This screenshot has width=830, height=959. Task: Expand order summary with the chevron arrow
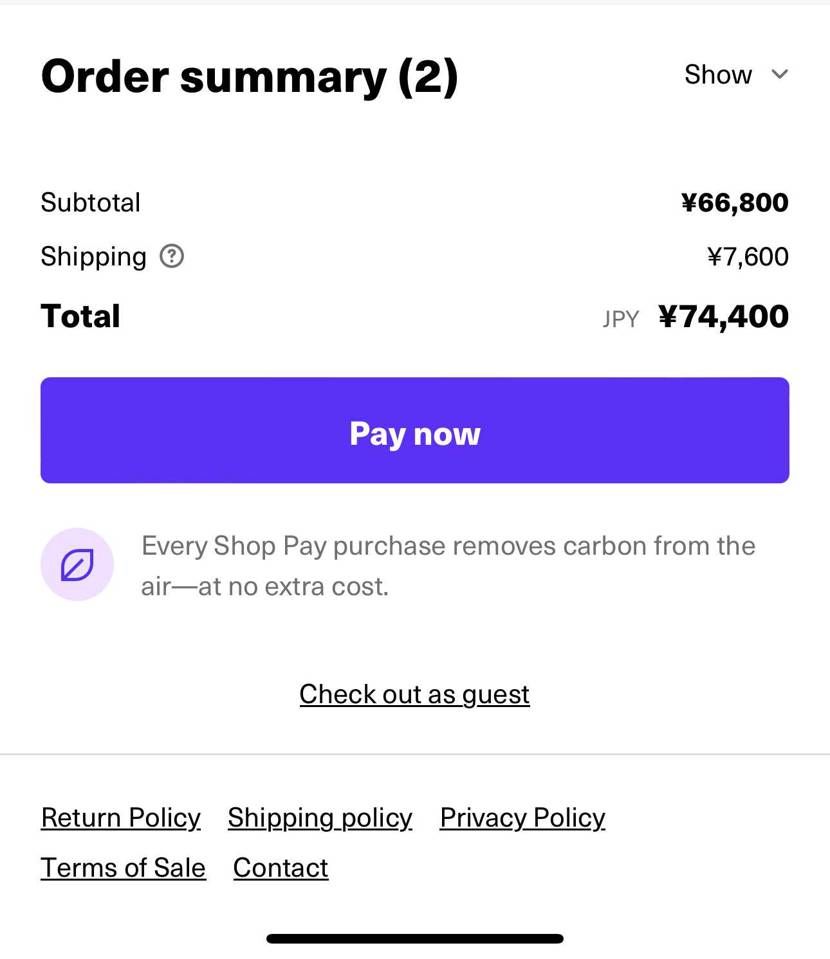click(780, 75)
